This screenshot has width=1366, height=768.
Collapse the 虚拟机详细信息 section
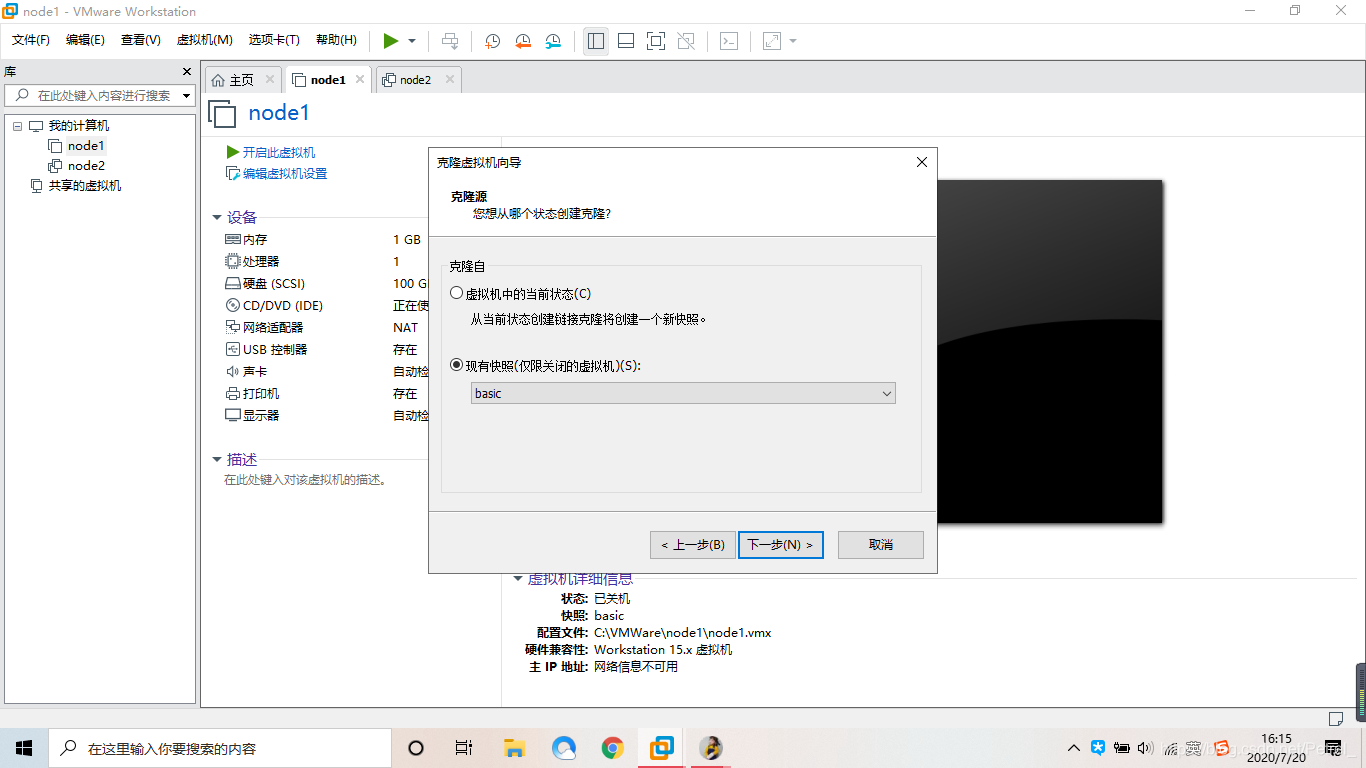point(517,579)
